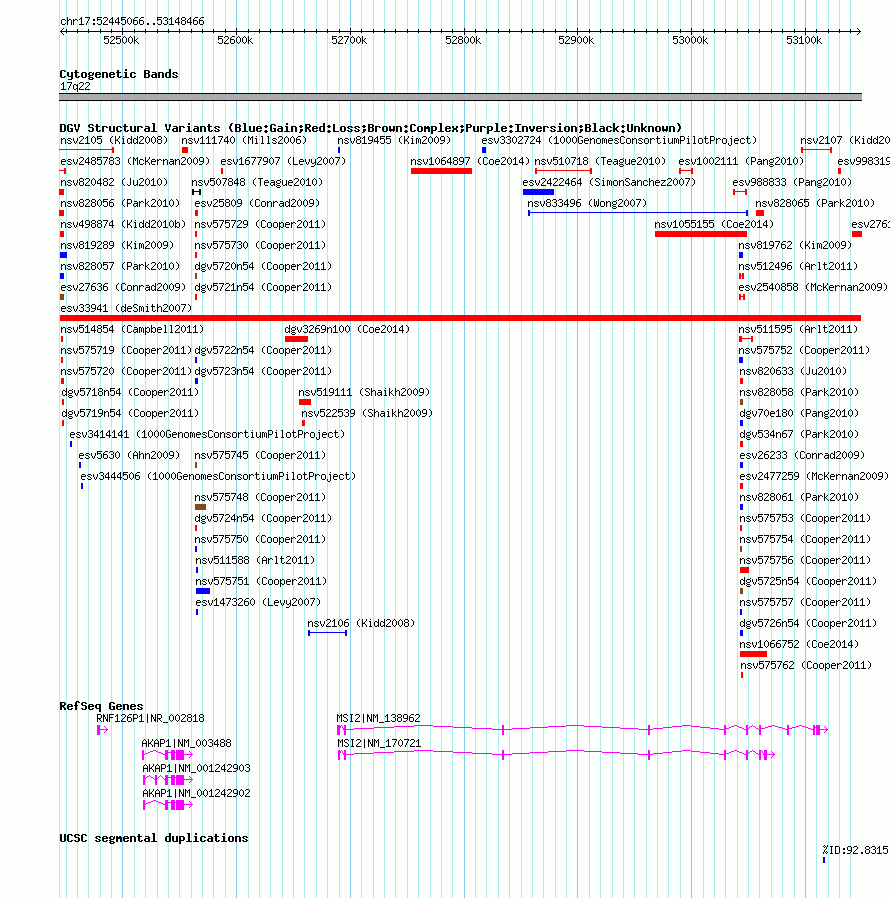Click the esv2540858 (McKernan2009) label
The height and width of the screenshot is (898, 890).
coord(813,287)
